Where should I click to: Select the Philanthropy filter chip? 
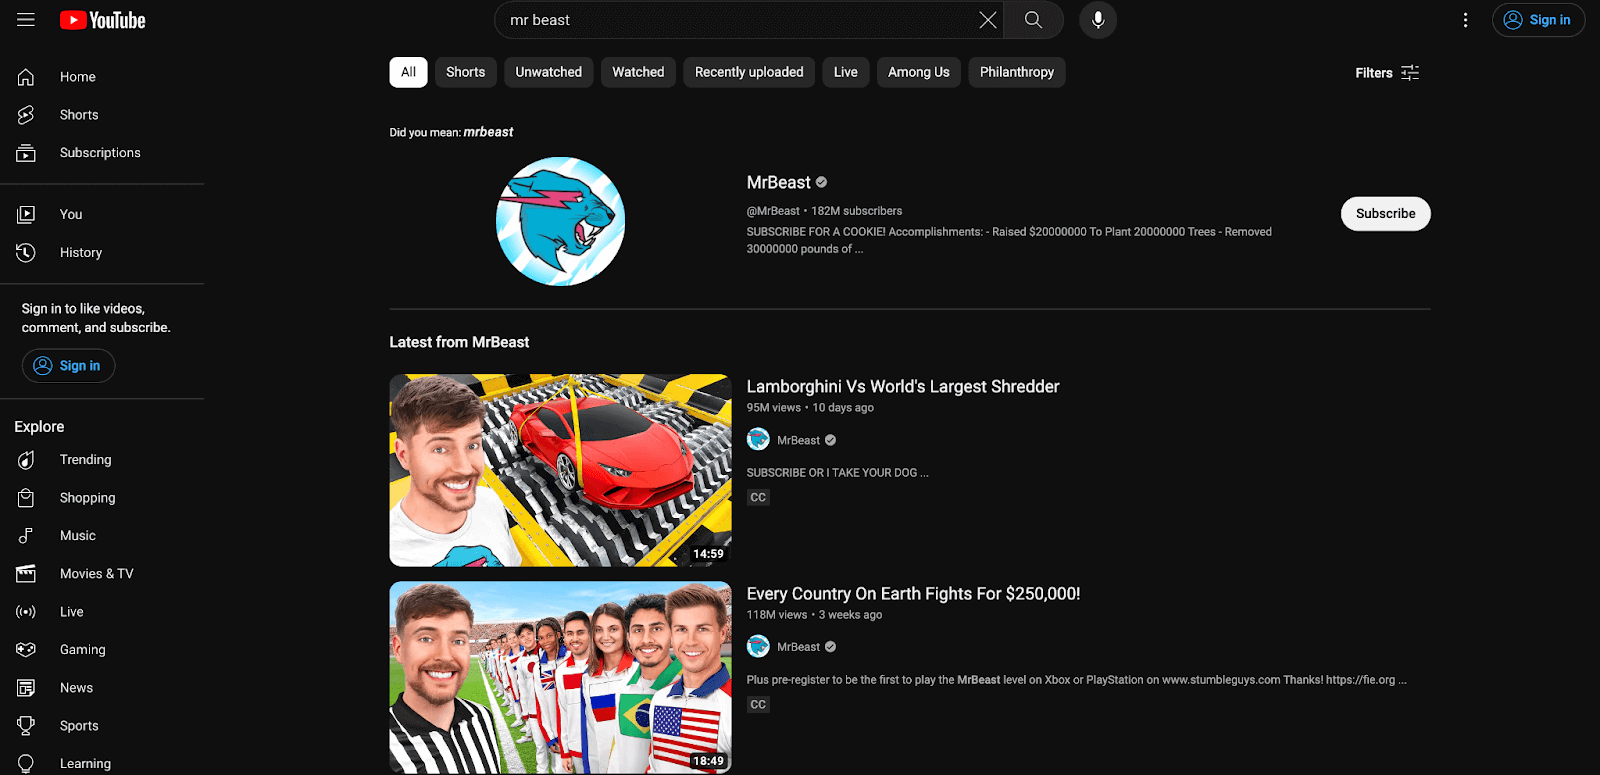1017,72
